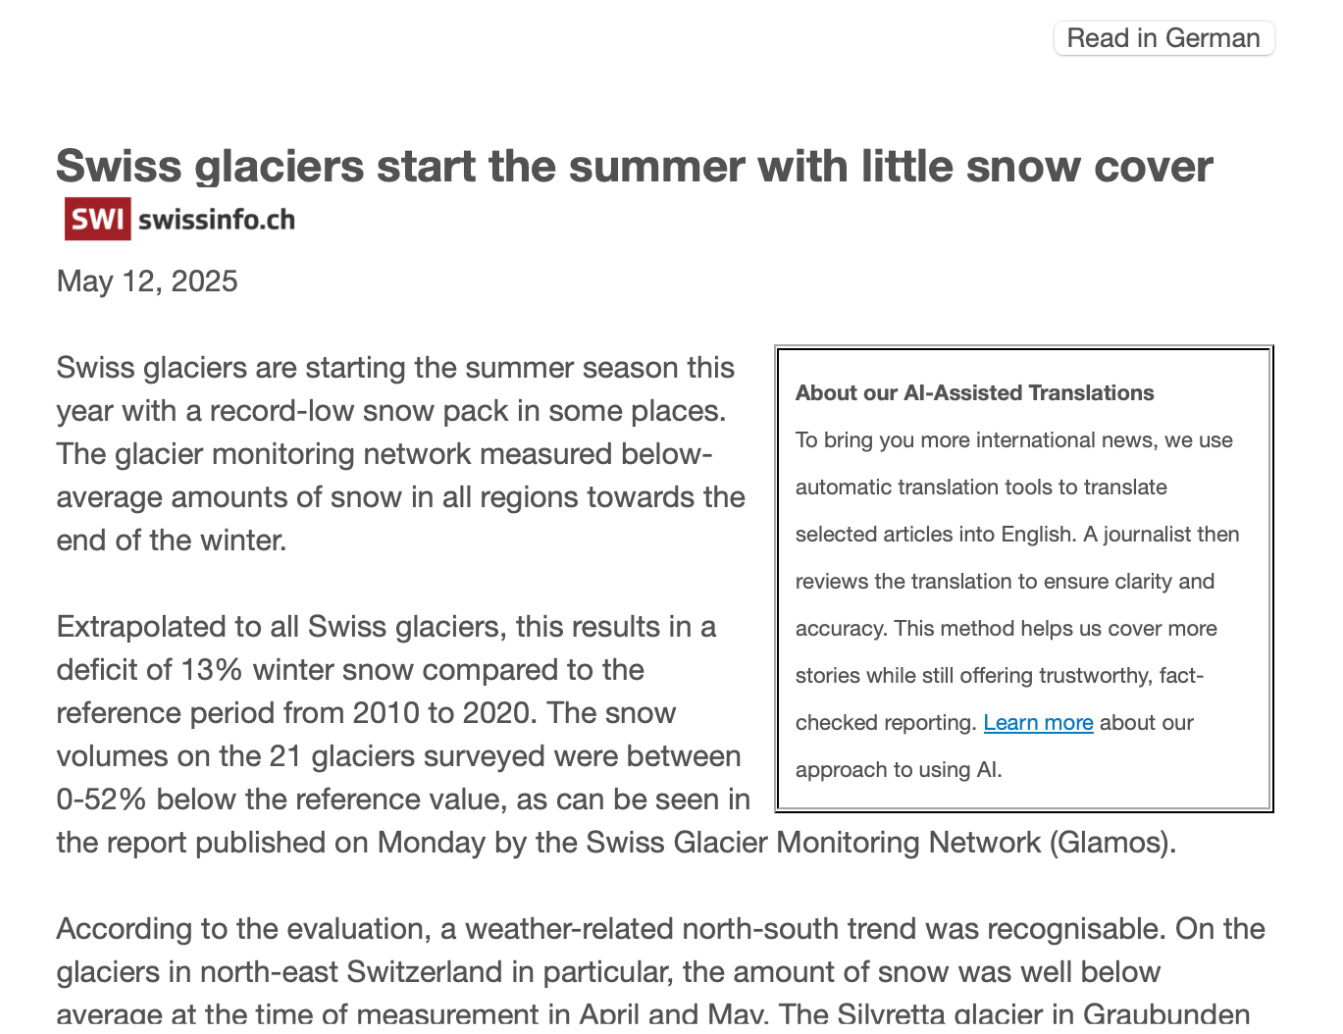Click the Read in German button
The height and width of the screenshot is (1034, 1343).
point(1163,39)
